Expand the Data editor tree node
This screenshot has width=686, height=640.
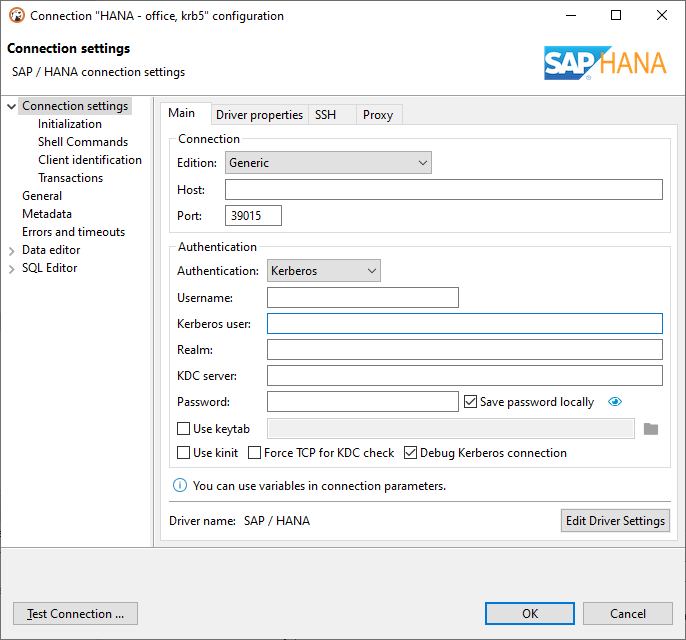[x=12, y=251]
